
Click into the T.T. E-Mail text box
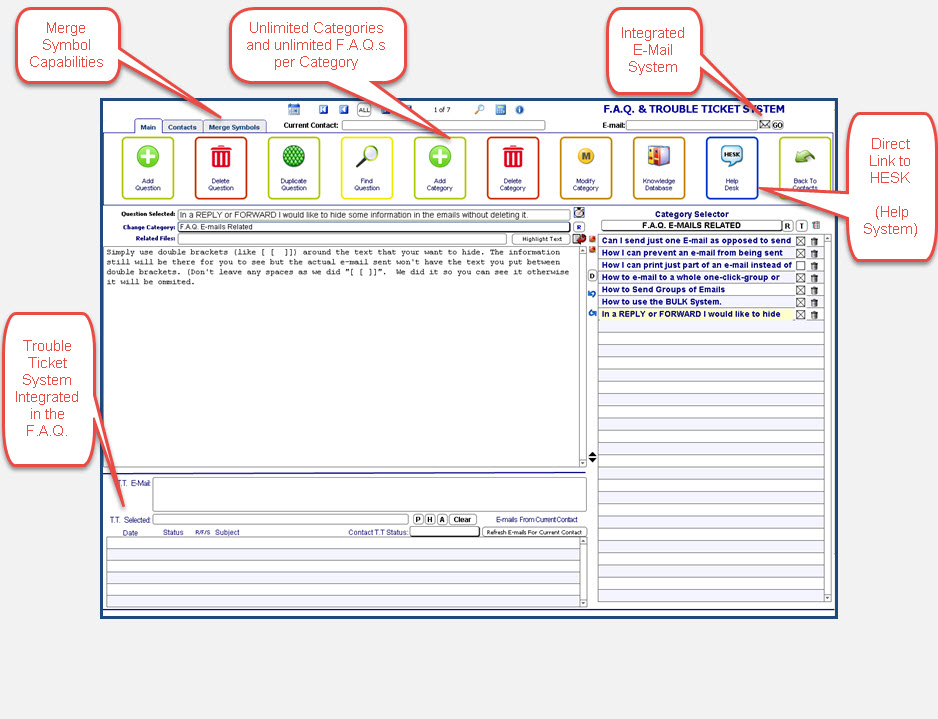click(369, 494)
